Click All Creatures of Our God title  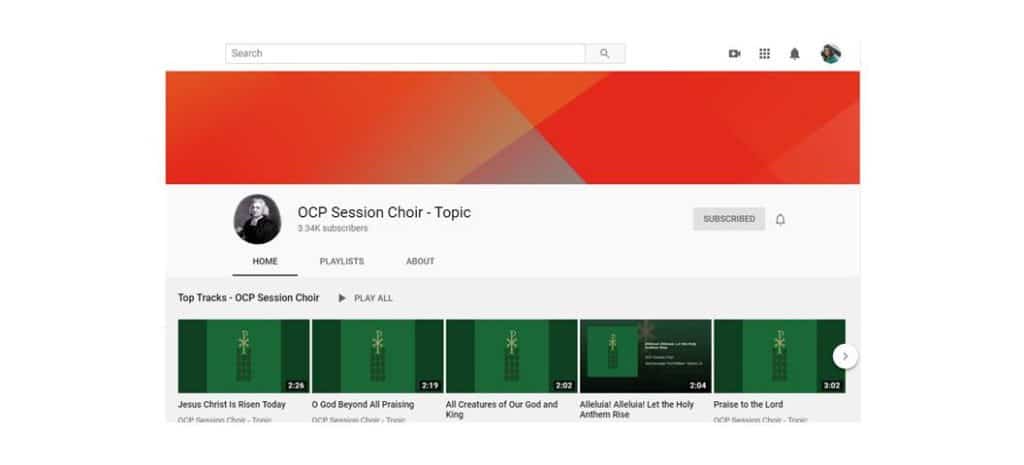point(502,409)
